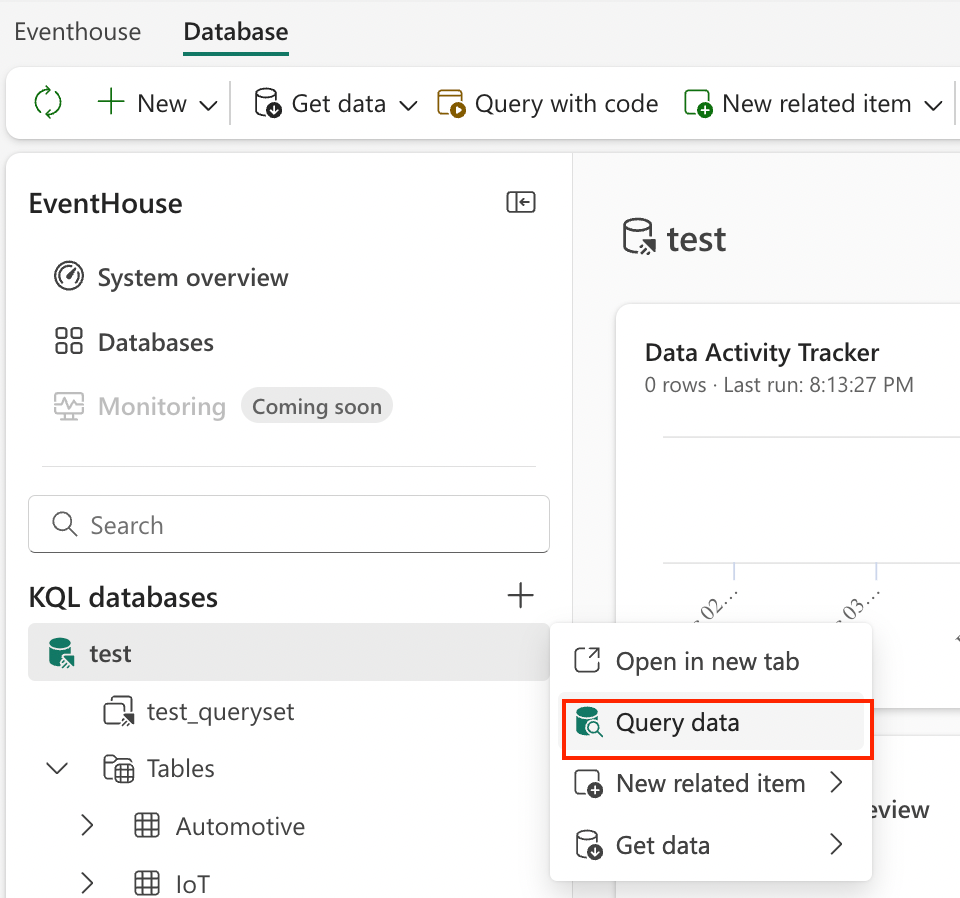Click the New related item toolbar icon

point(698,103)
